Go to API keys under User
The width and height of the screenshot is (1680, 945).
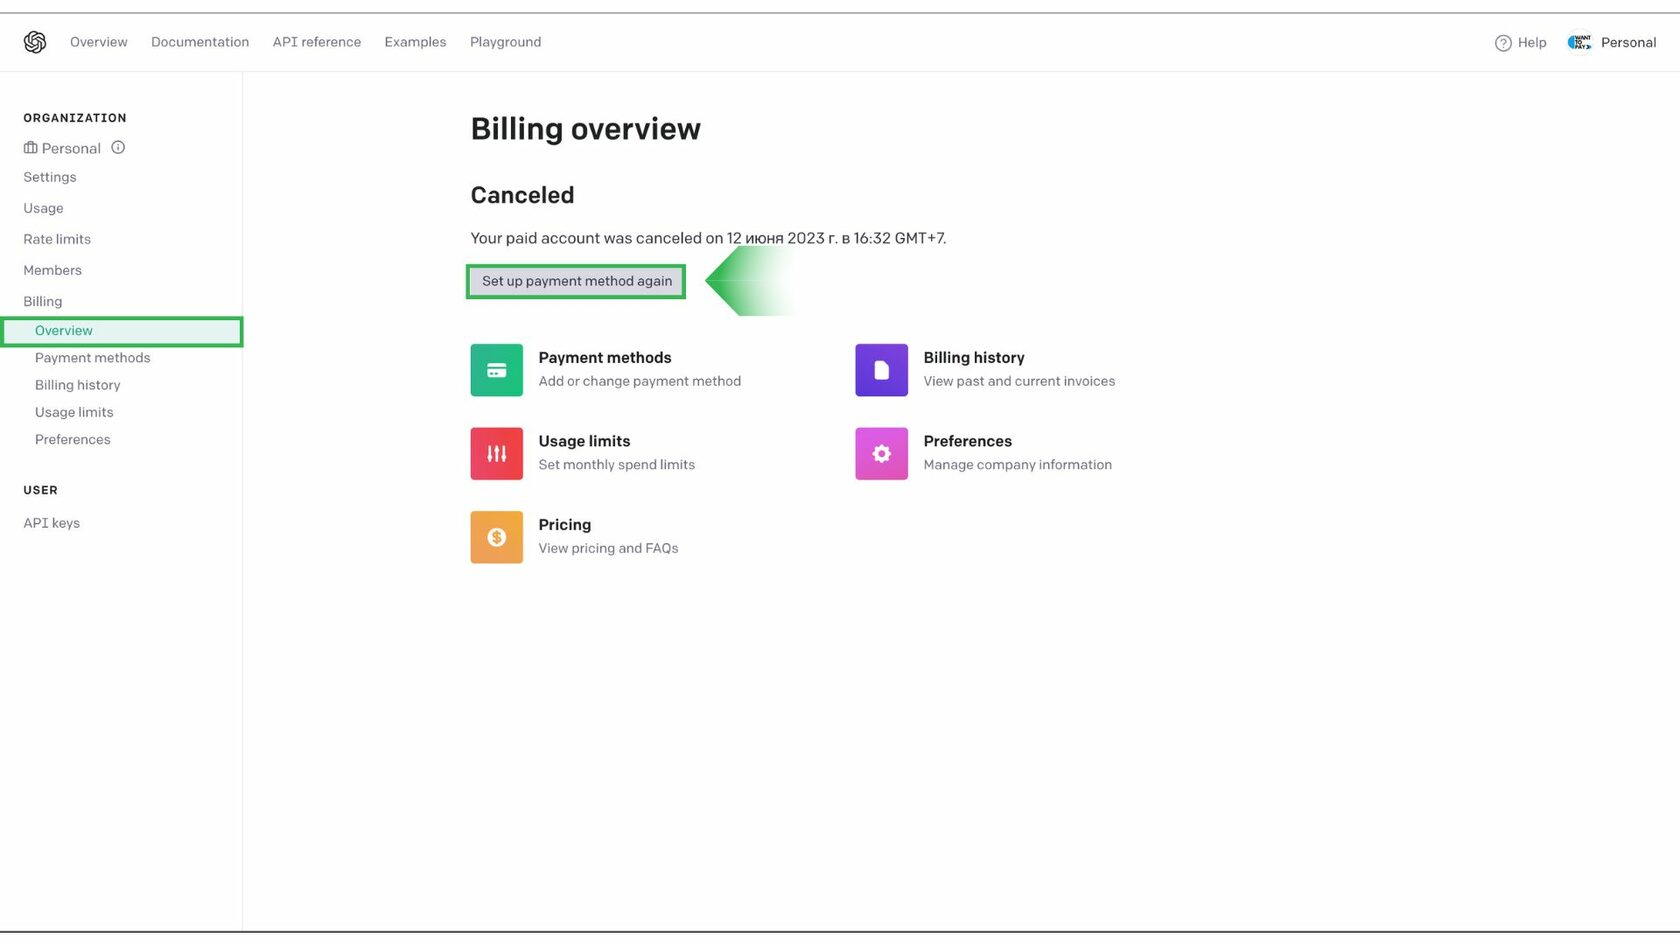click(x=51, y=523)
